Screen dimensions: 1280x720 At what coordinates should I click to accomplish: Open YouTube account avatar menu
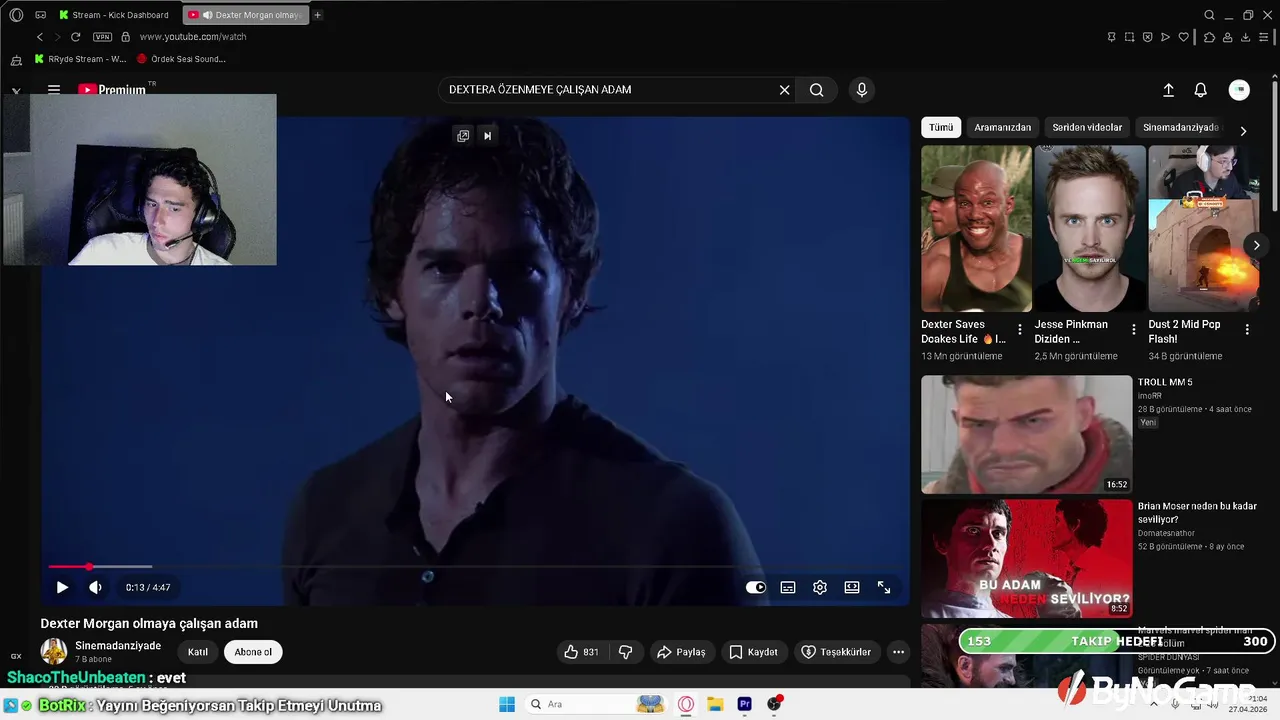coord(1239,90)
